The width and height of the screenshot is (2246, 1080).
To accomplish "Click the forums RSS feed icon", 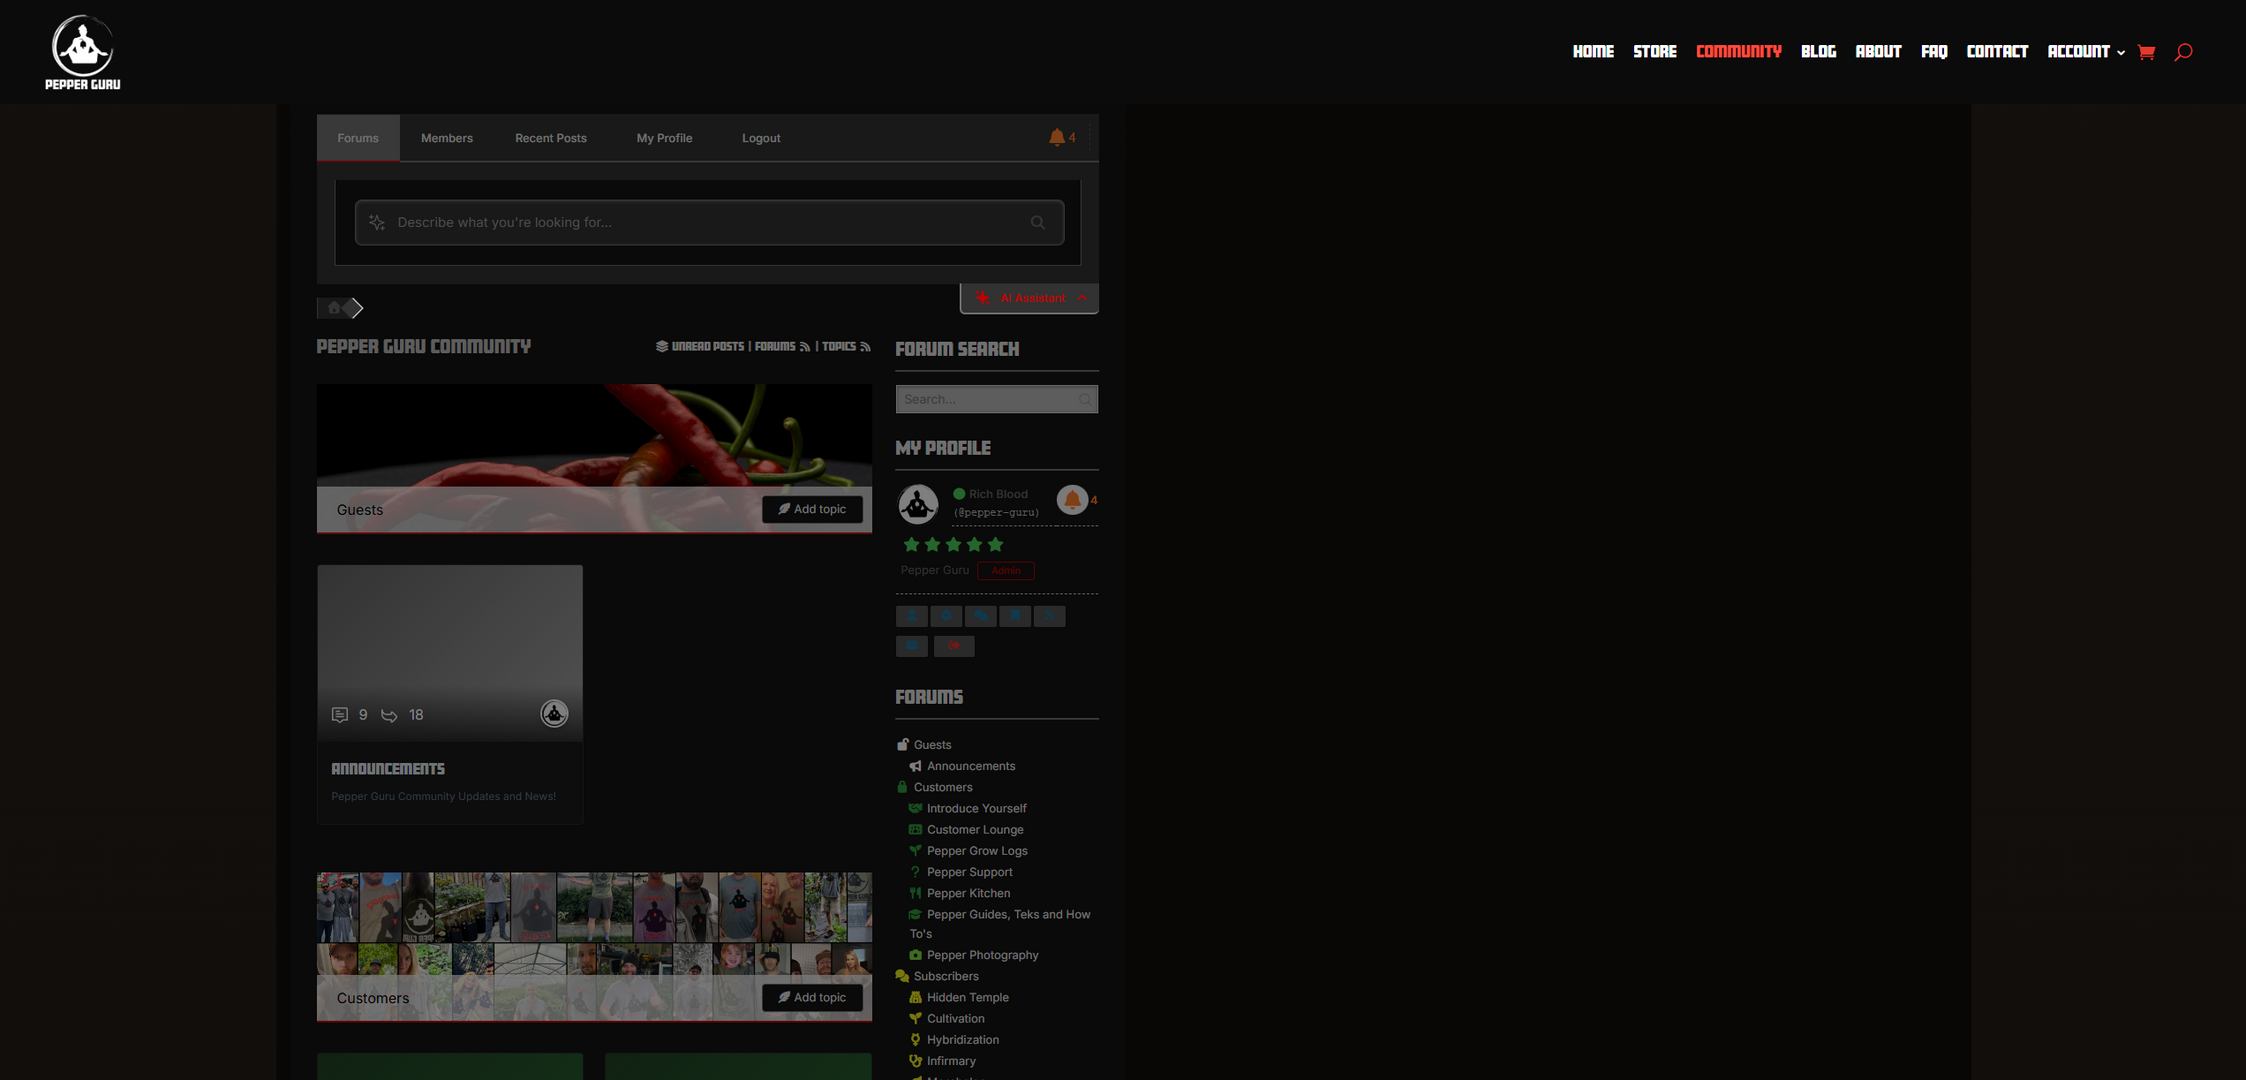I will coord(805,347).
